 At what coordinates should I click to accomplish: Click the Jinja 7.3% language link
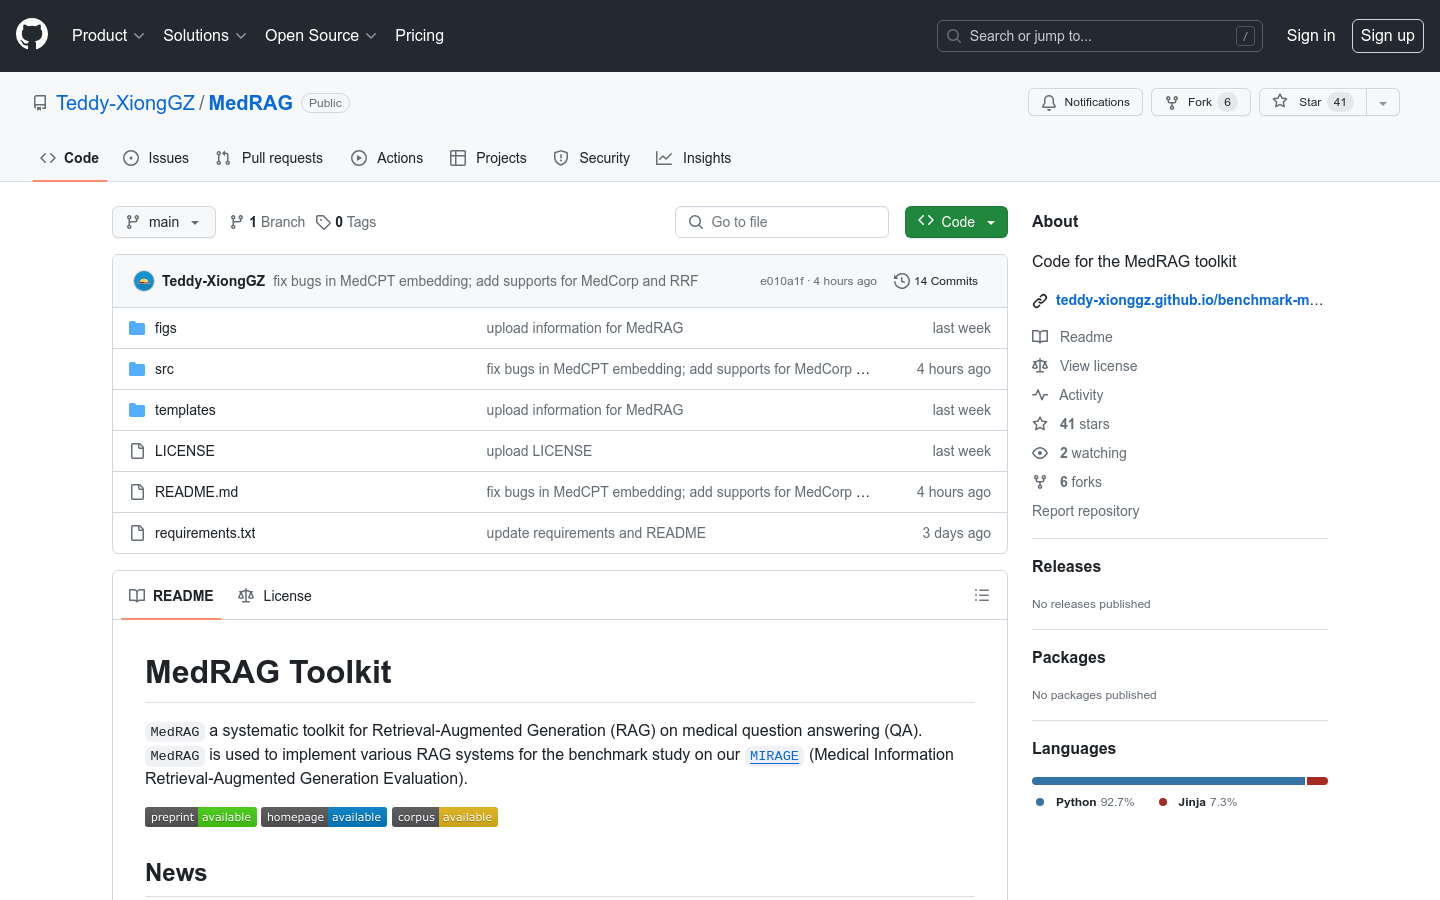click(1197, 802)
